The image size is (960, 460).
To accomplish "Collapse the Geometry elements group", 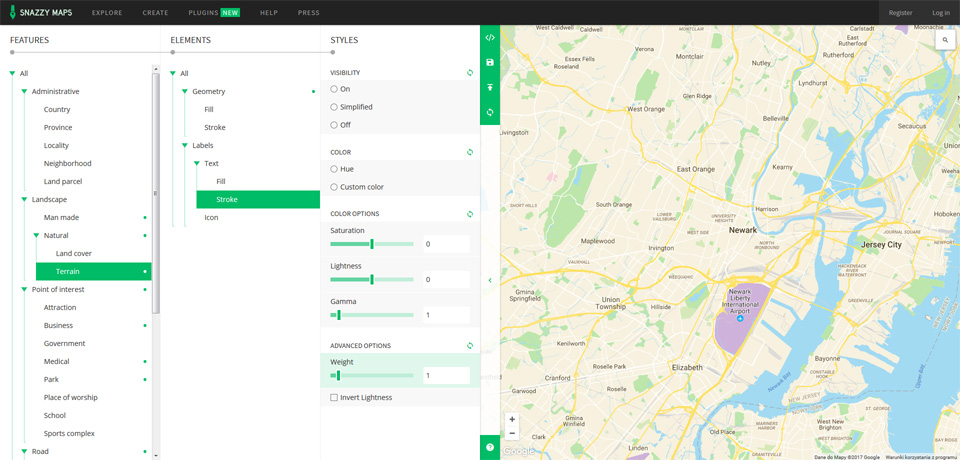I will pos(184,91).
